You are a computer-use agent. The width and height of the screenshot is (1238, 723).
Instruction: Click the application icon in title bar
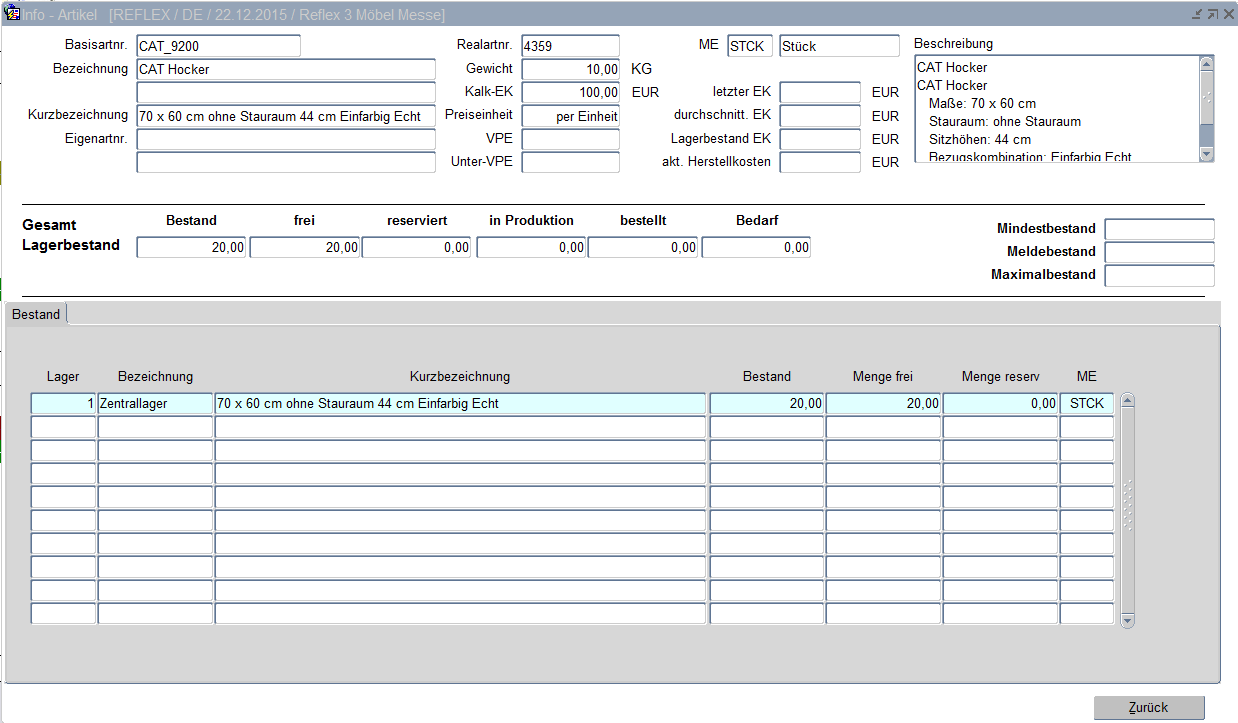point(13,14)
